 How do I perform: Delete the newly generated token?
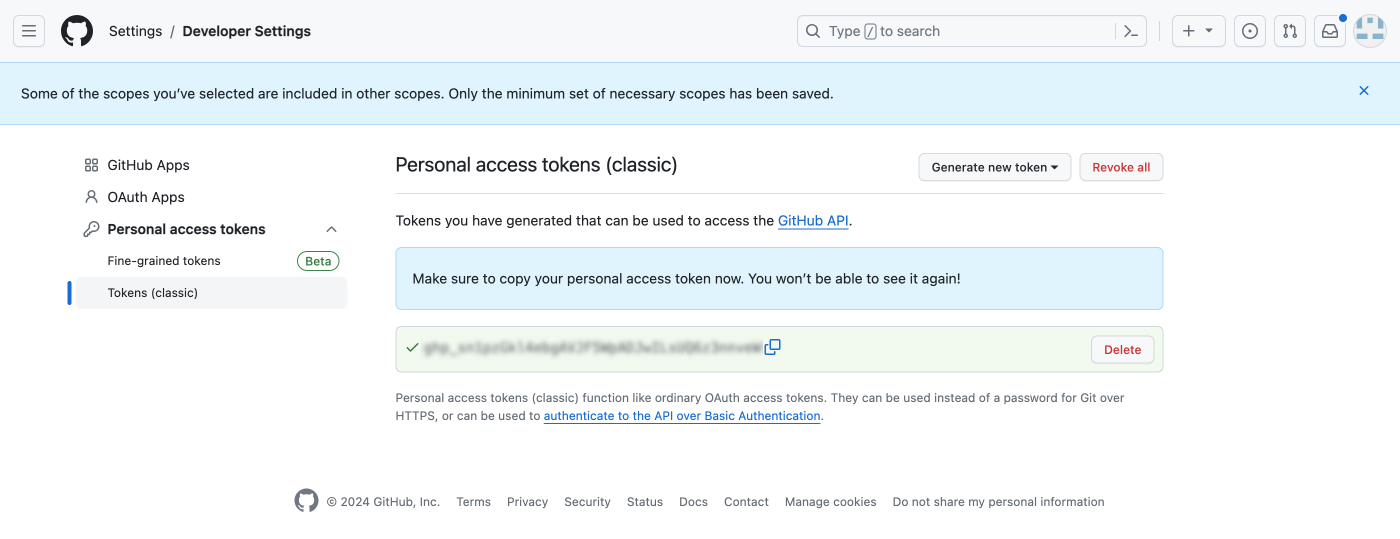1122,350
